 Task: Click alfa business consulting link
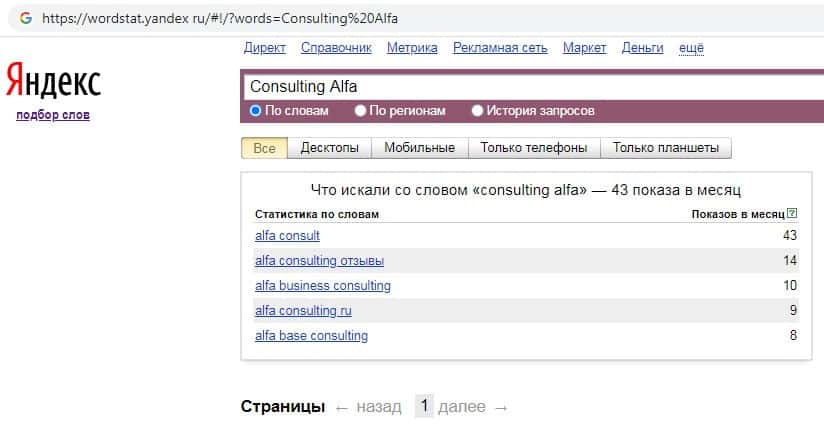click(x=322, y=286)
